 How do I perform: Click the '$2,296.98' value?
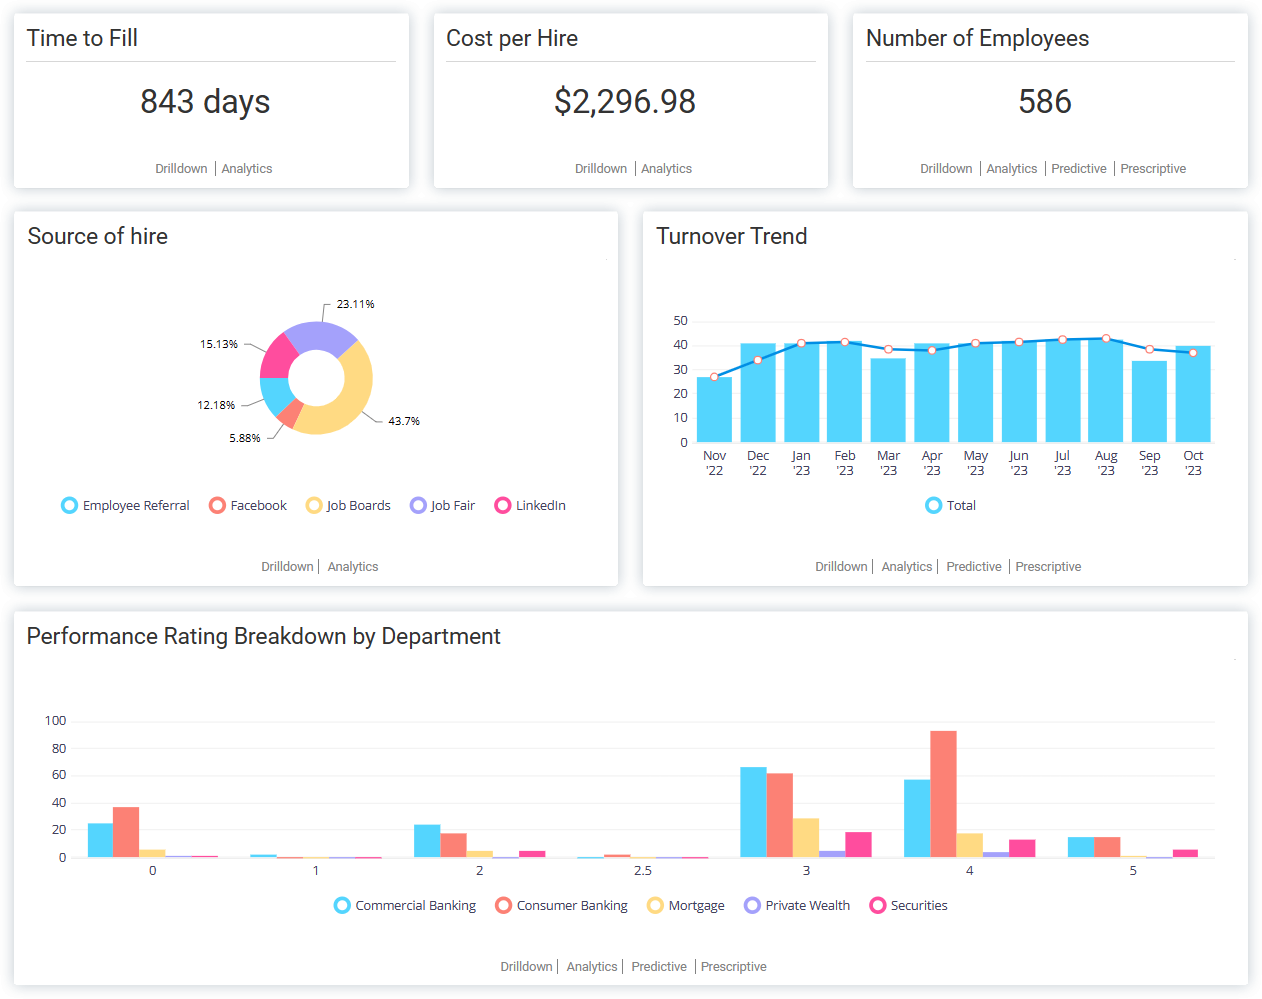click(625, 102)
